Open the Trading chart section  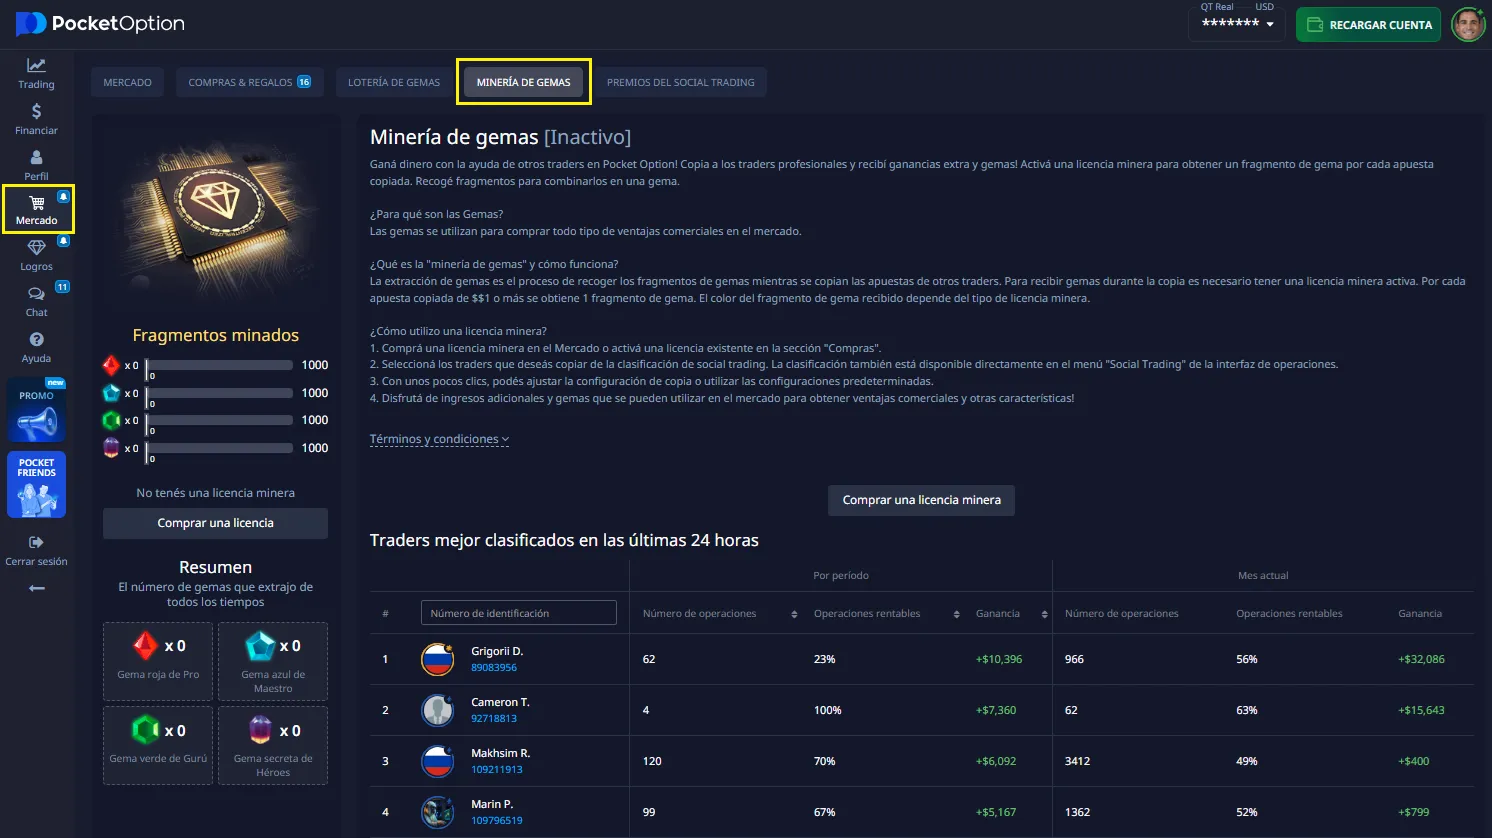[x=36, y=73]
